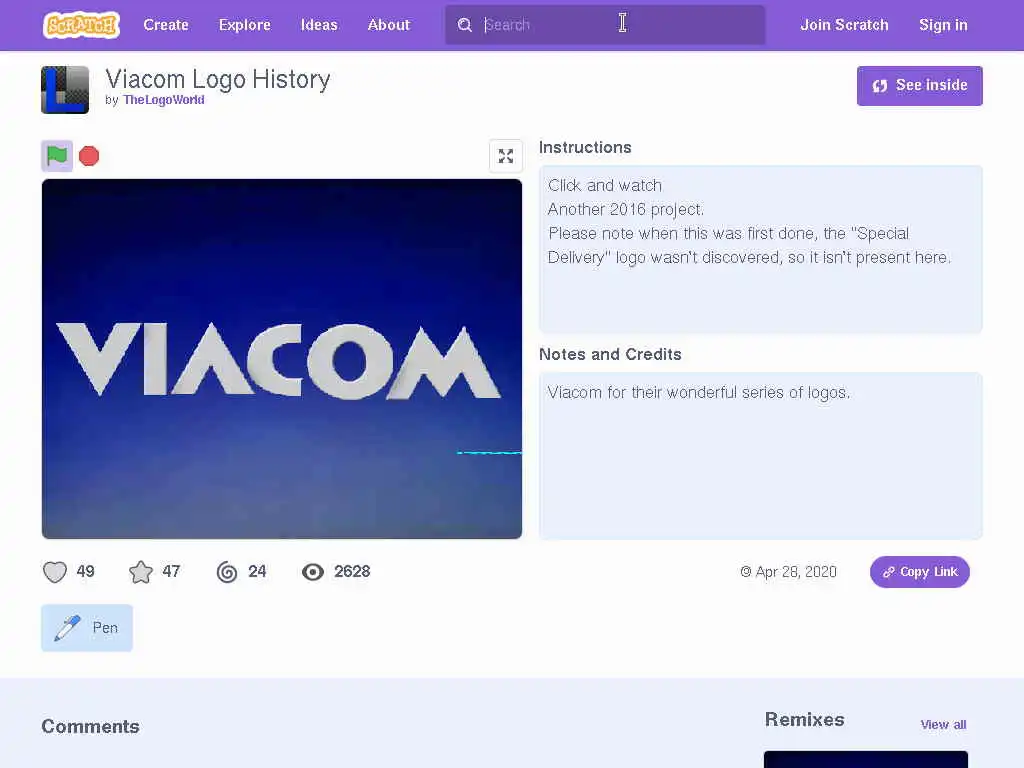The width and height of the screenshot is (1024, 768).
Task: View all remixes
Action: (x=943, y=724)
